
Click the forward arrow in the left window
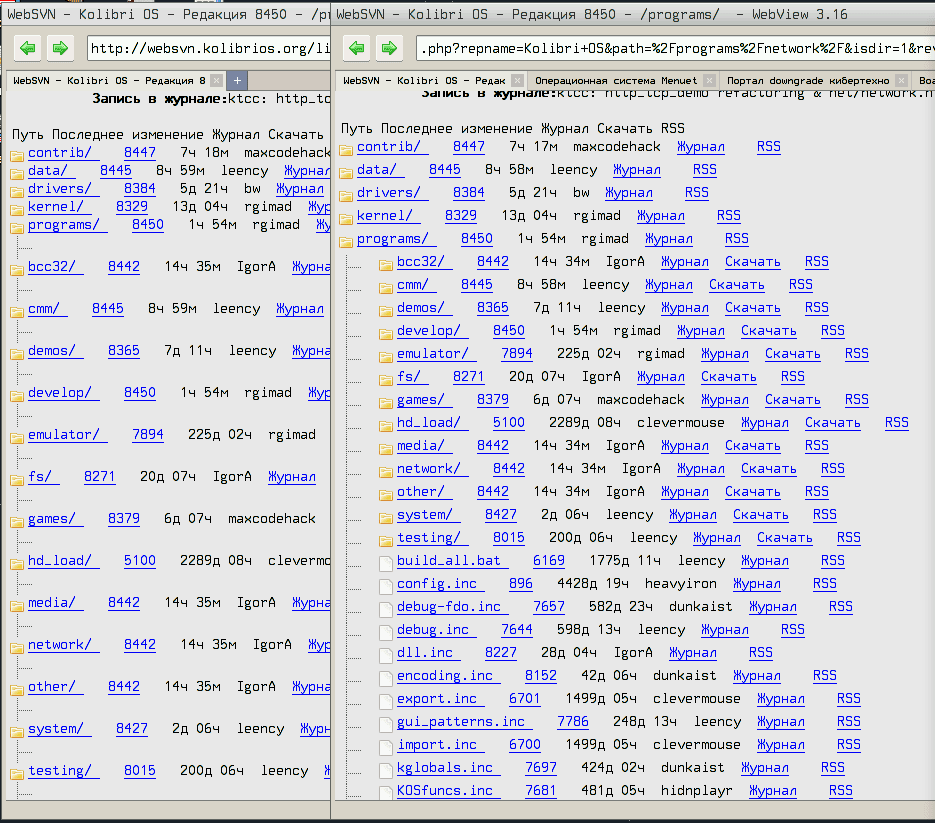(x=60, y=48)
